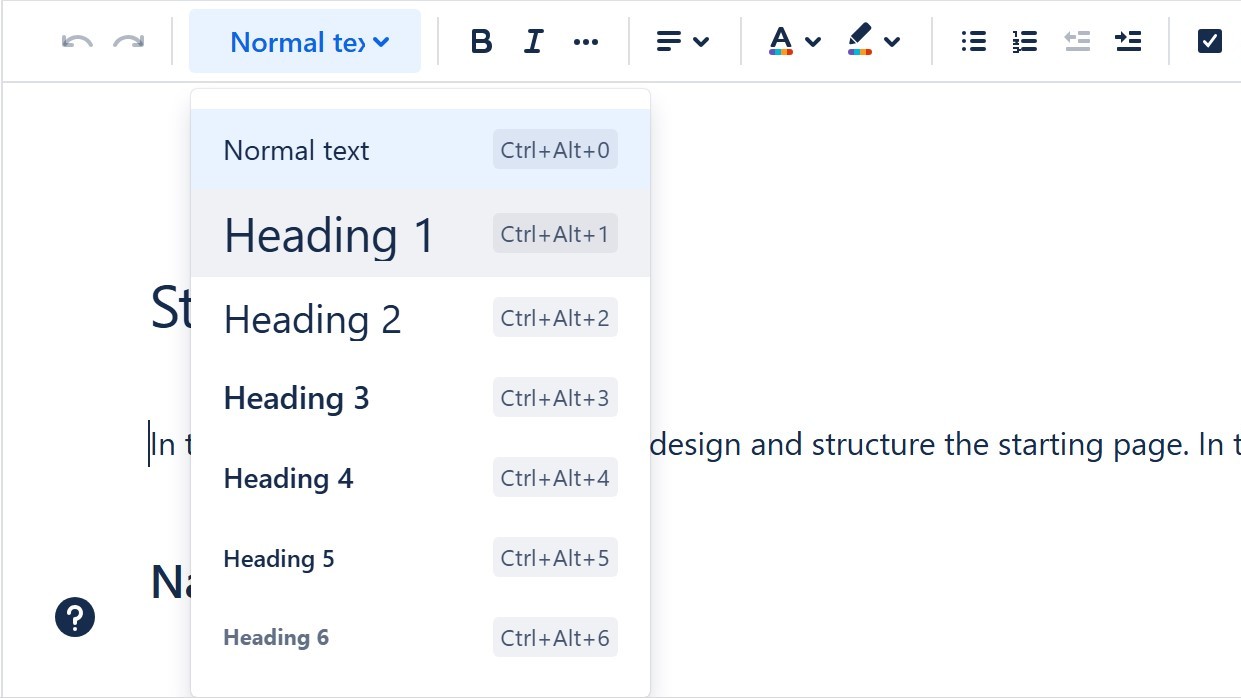Click the Undo arrow icon
1241x698 pixels.
click(x=77, y=41)
